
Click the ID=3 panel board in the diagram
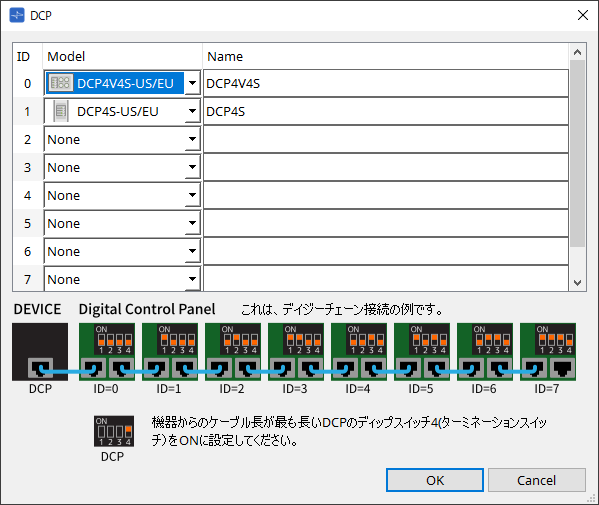296,352
